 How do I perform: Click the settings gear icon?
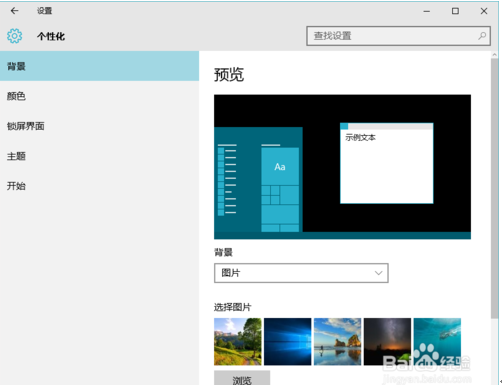pyautogui.click(x=14, y=36)
